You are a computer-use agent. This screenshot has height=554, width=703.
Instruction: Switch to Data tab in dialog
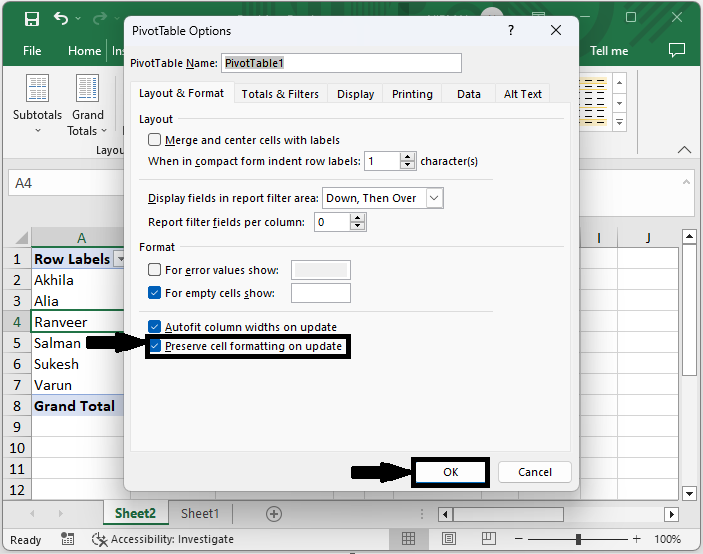click(469, 94)
